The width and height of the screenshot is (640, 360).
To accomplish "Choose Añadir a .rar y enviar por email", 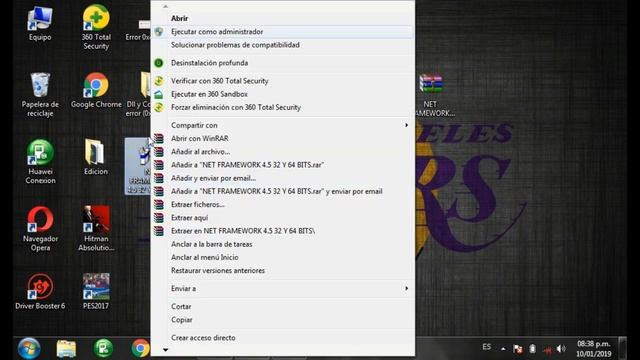I will pos(283,191).
